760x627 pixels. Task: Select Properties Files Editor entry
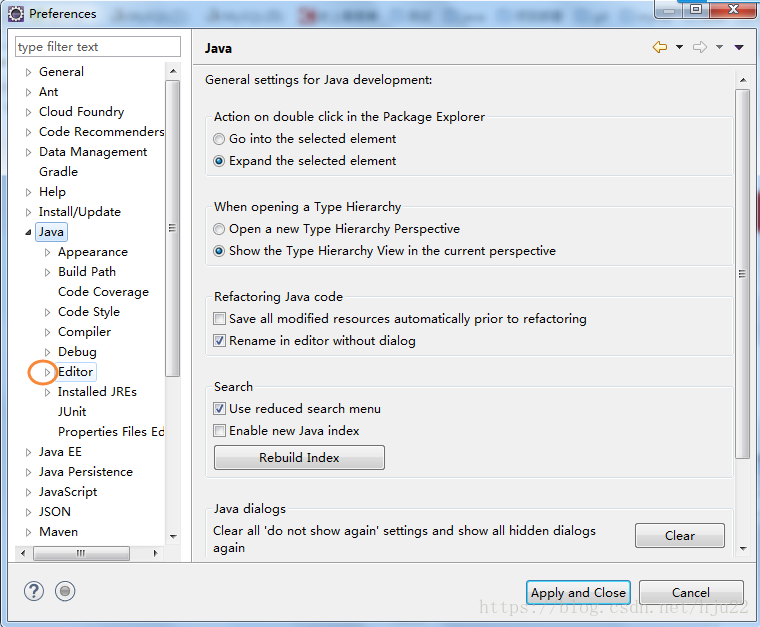(111, 432)
